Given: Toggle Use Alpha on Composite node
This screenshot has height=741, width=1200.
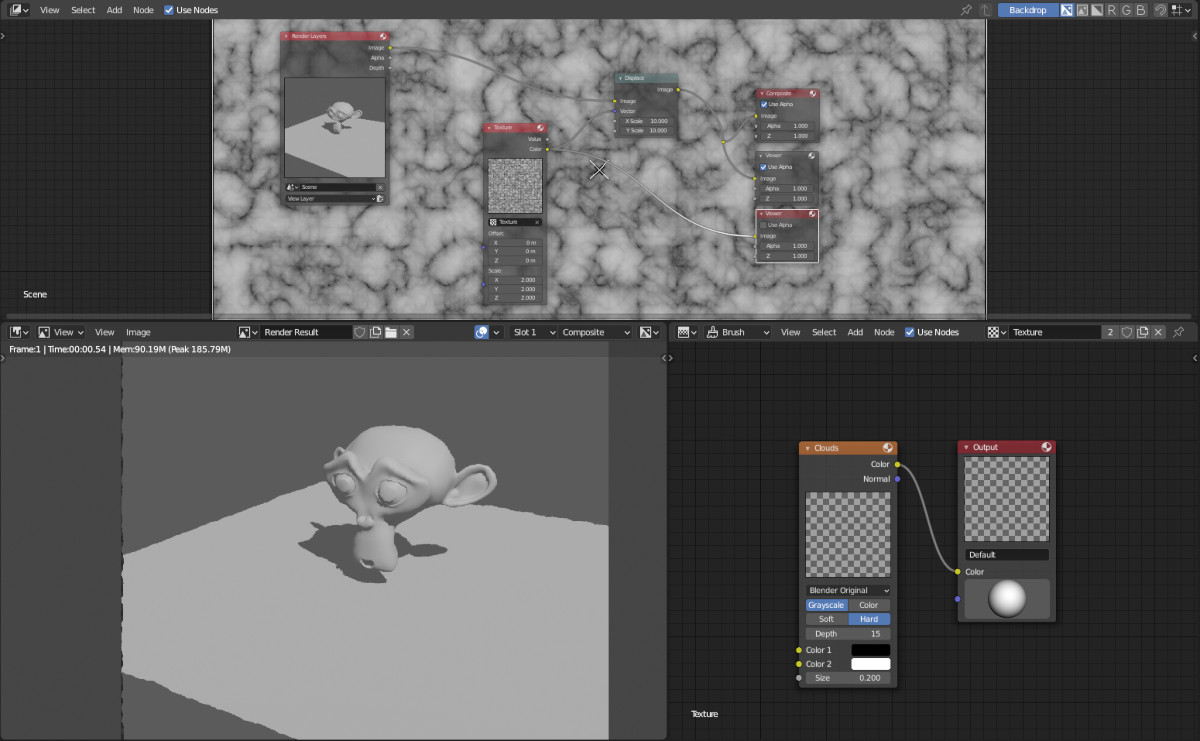Looking at the screenshot, I should 765,104.
